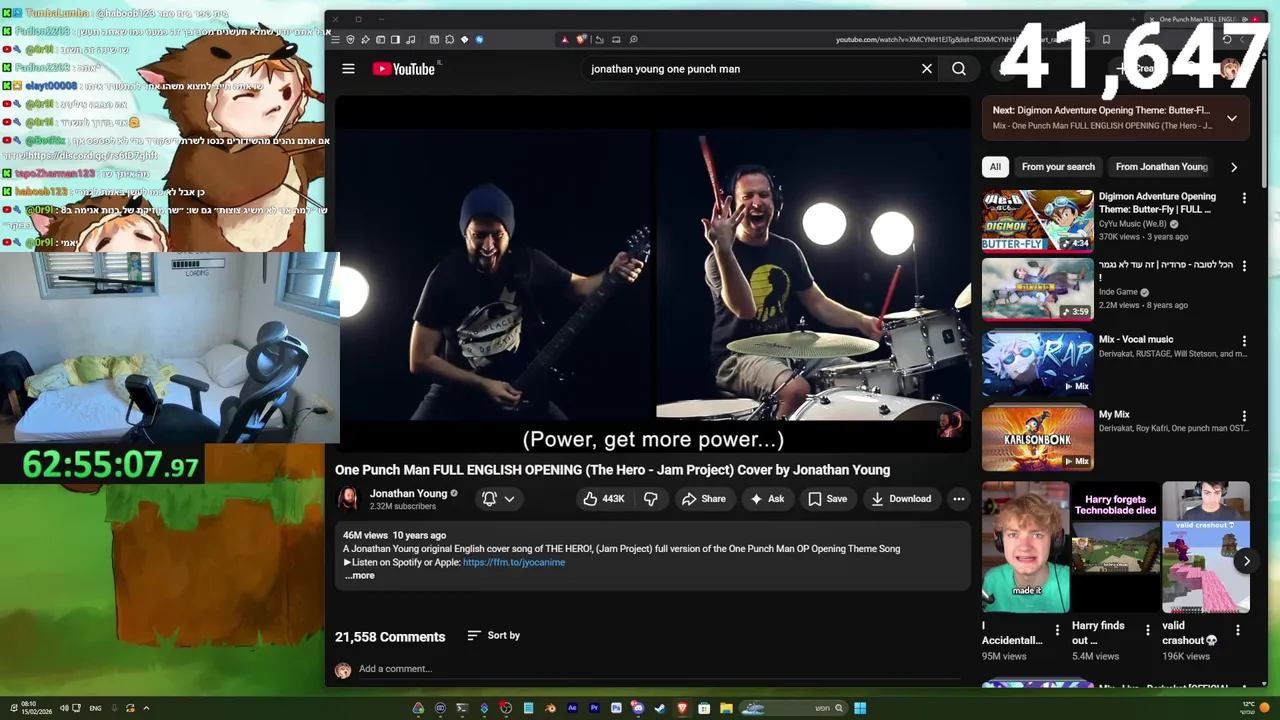Open options for 'I Accidentall...' short
This screenshot has width=1280, height=720.
(1057, 630)
